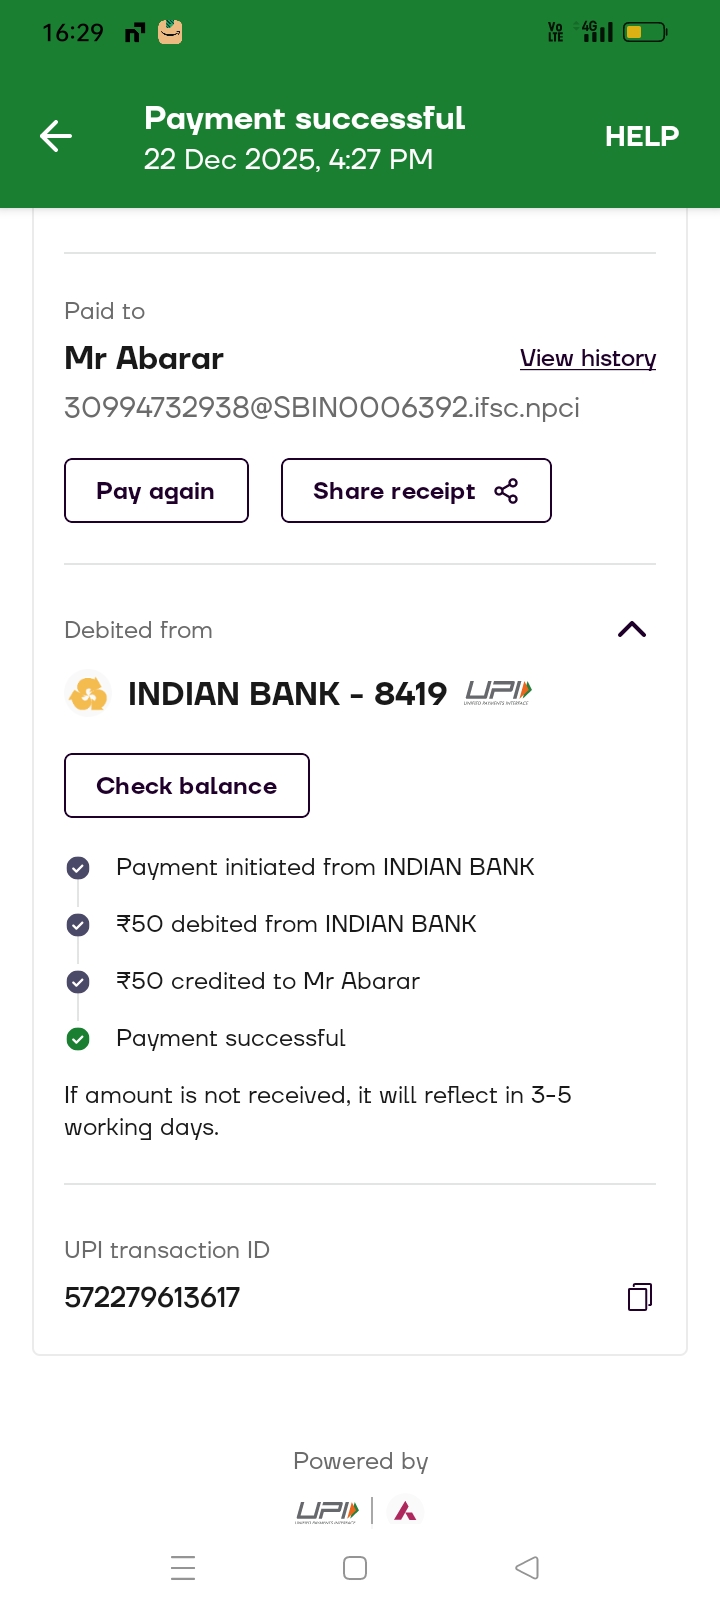Image resolution: width=720 pixels, height=1612 pixels.
Task: Open HELP in the header
Action: coord(641,136)
